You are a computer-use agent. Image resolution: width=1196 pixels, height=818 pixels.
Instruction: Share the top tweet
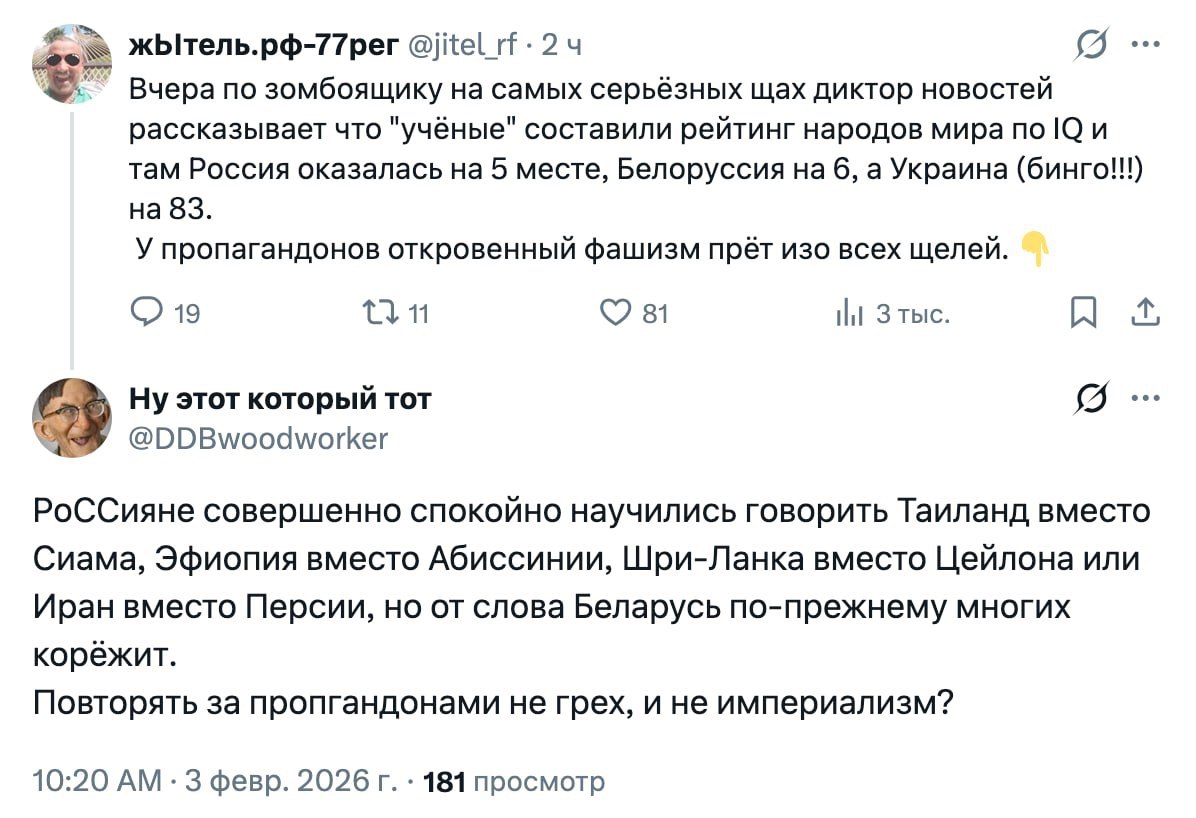point(1145,314)
